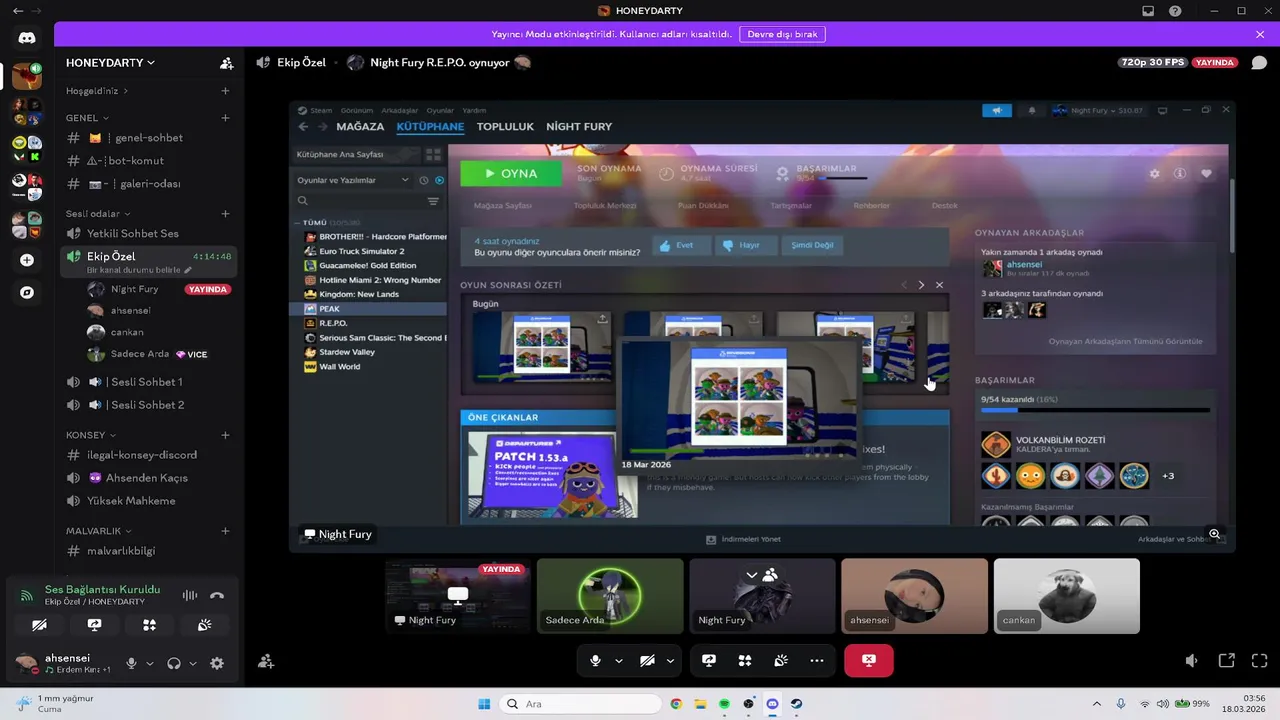Open camera options arrow in call bar
Image resolution: width=1280 pixels, height=720 pixels.
670,661
